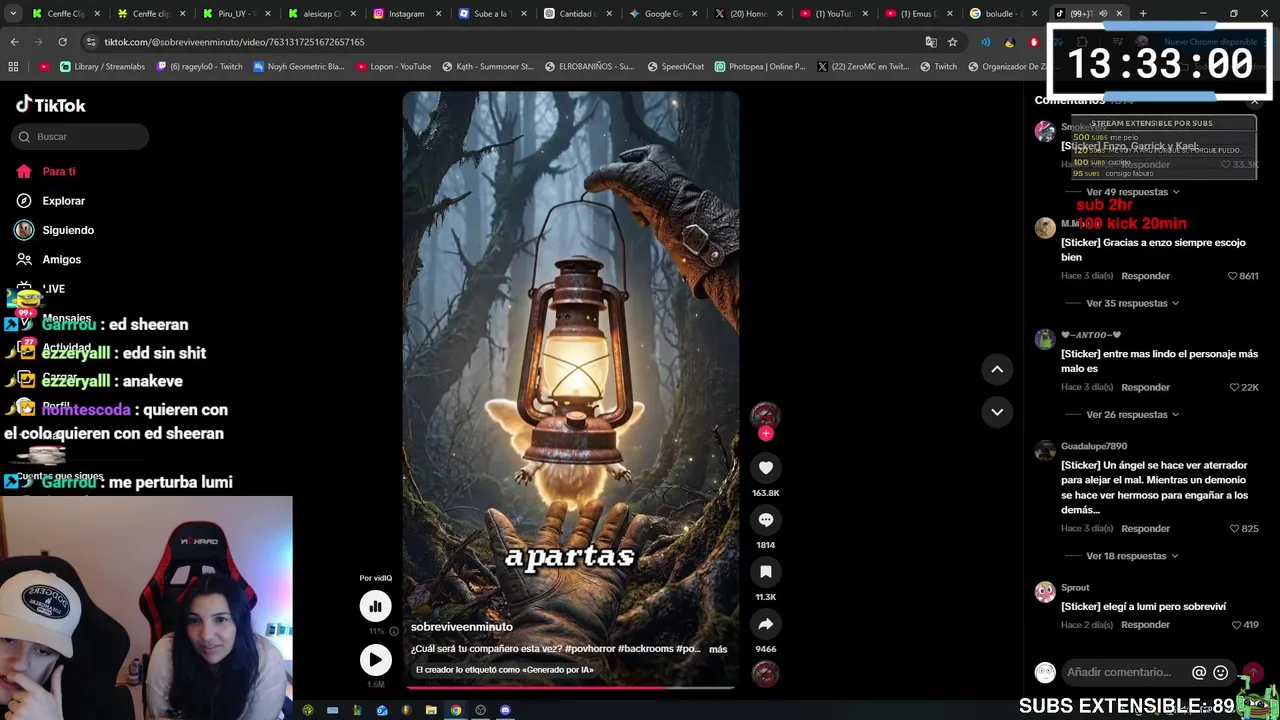Go back with browser back arrow
The width and height of the screenshot is (1280, 720).
point(14,42)
